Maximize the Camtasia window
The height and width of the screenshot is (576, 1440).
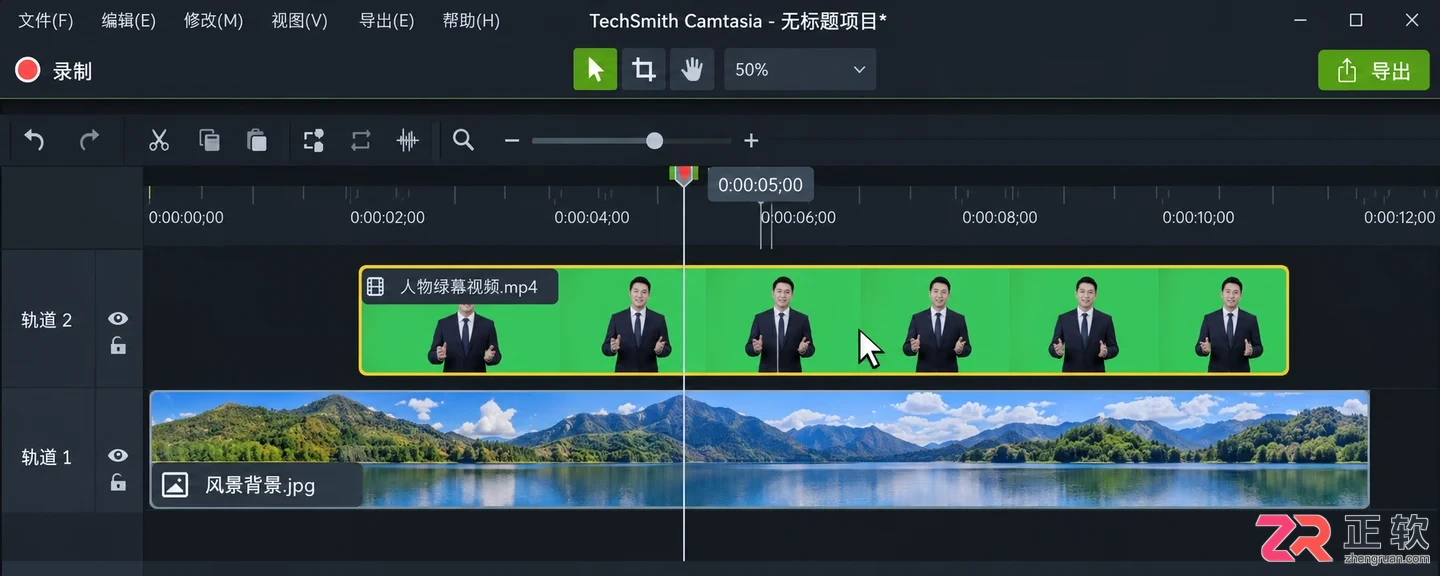coord(1356,20)
